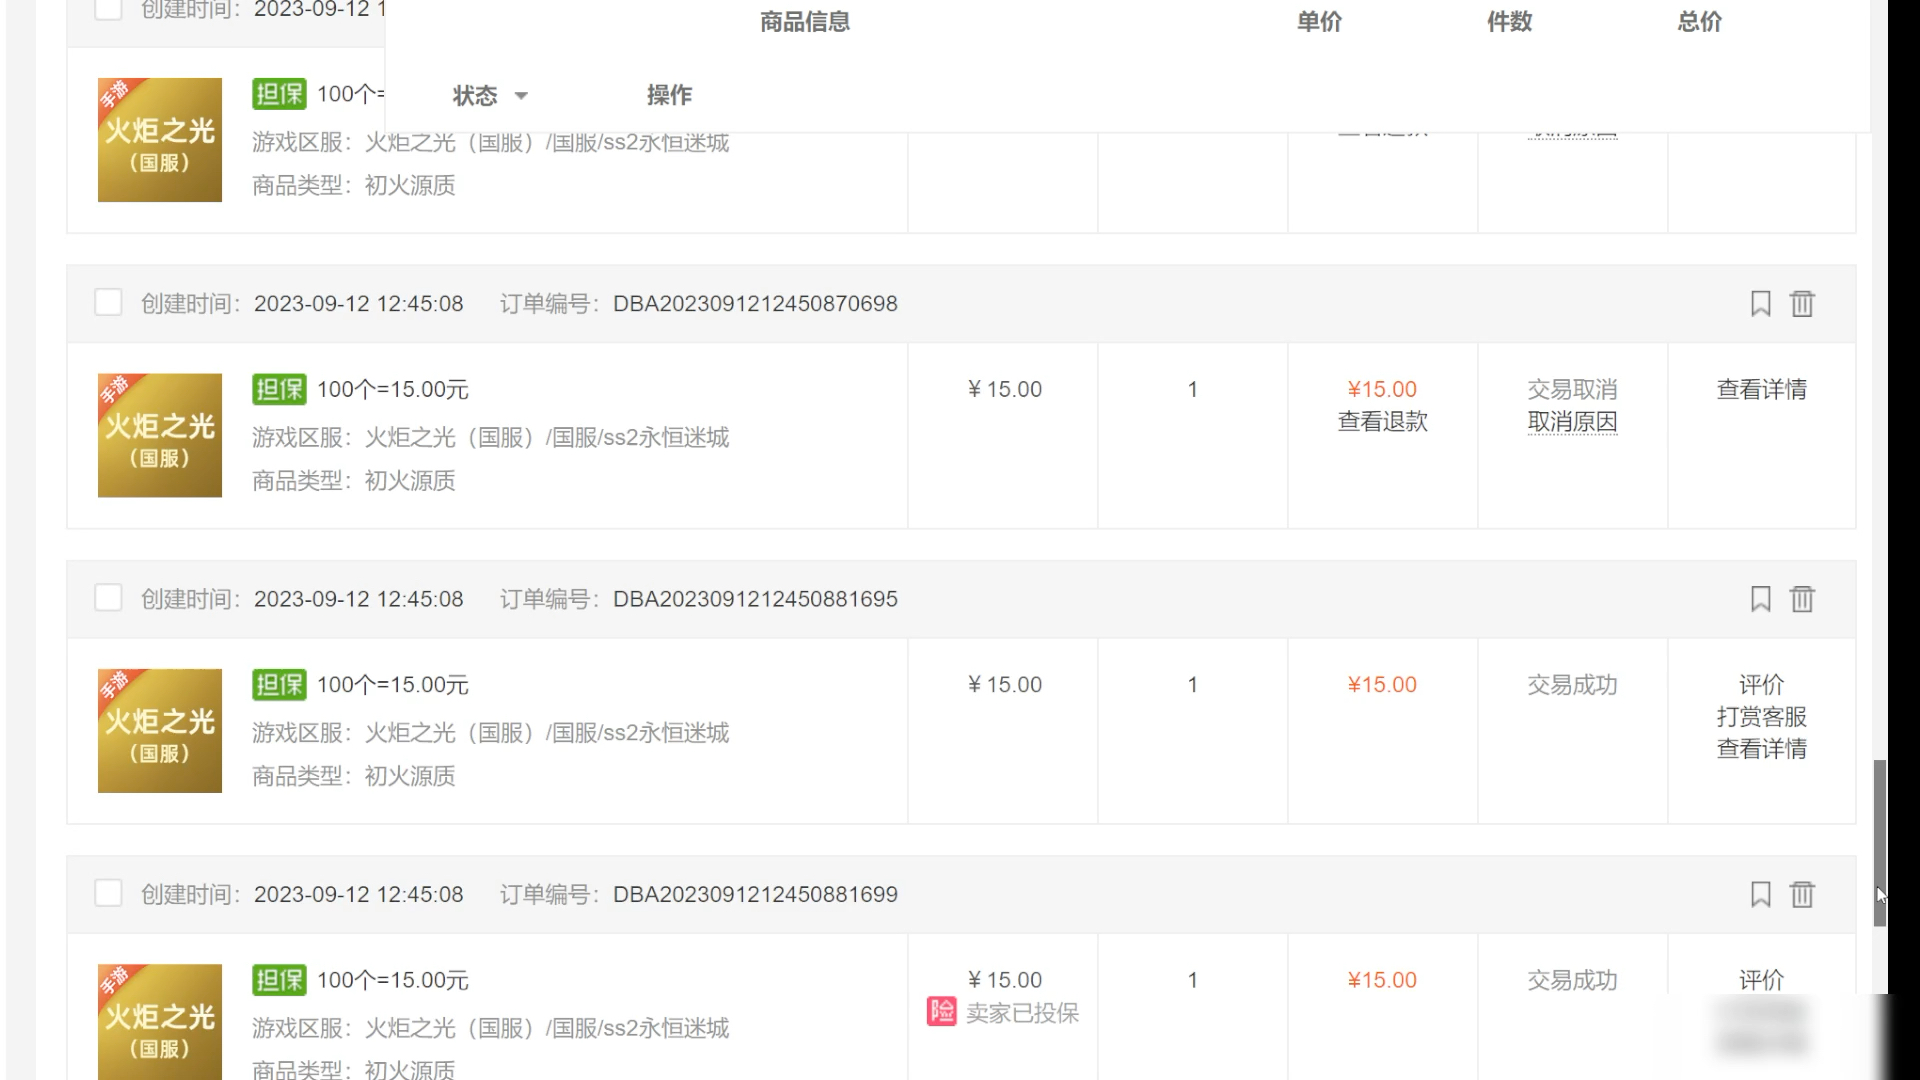Select checkbox for order DBA2023091212450881699
1920x1080 pixels.
tap(108, 892)
